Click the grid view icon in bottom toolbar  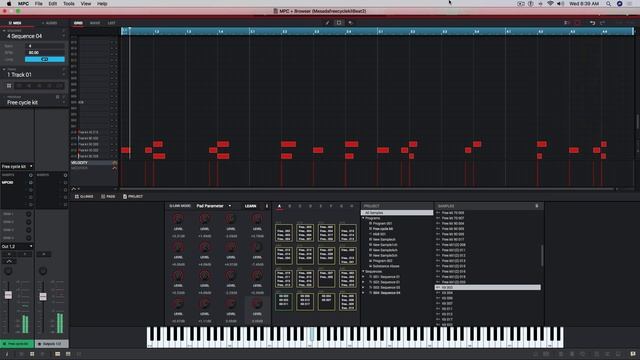coord(32,354)
